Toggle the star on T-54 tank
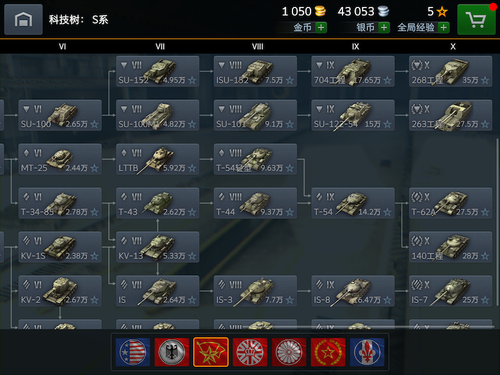This screenshot has width=500, height=375. 387,212
